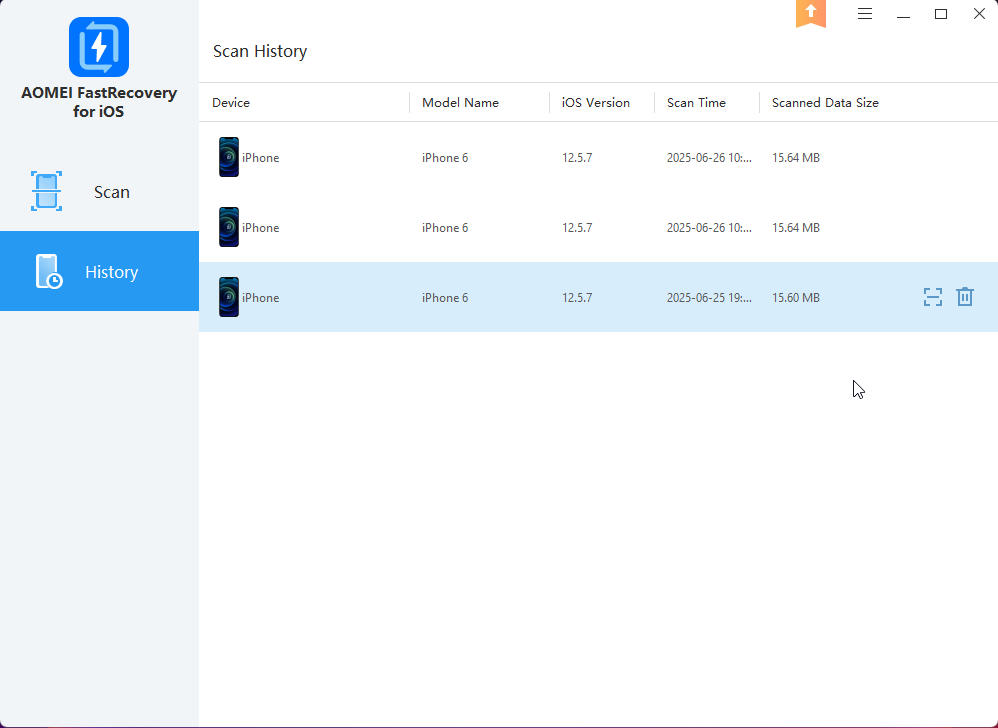Click the 15.60 MB data size
Viewport: 998px width, 728px height.
pos(796,298)
